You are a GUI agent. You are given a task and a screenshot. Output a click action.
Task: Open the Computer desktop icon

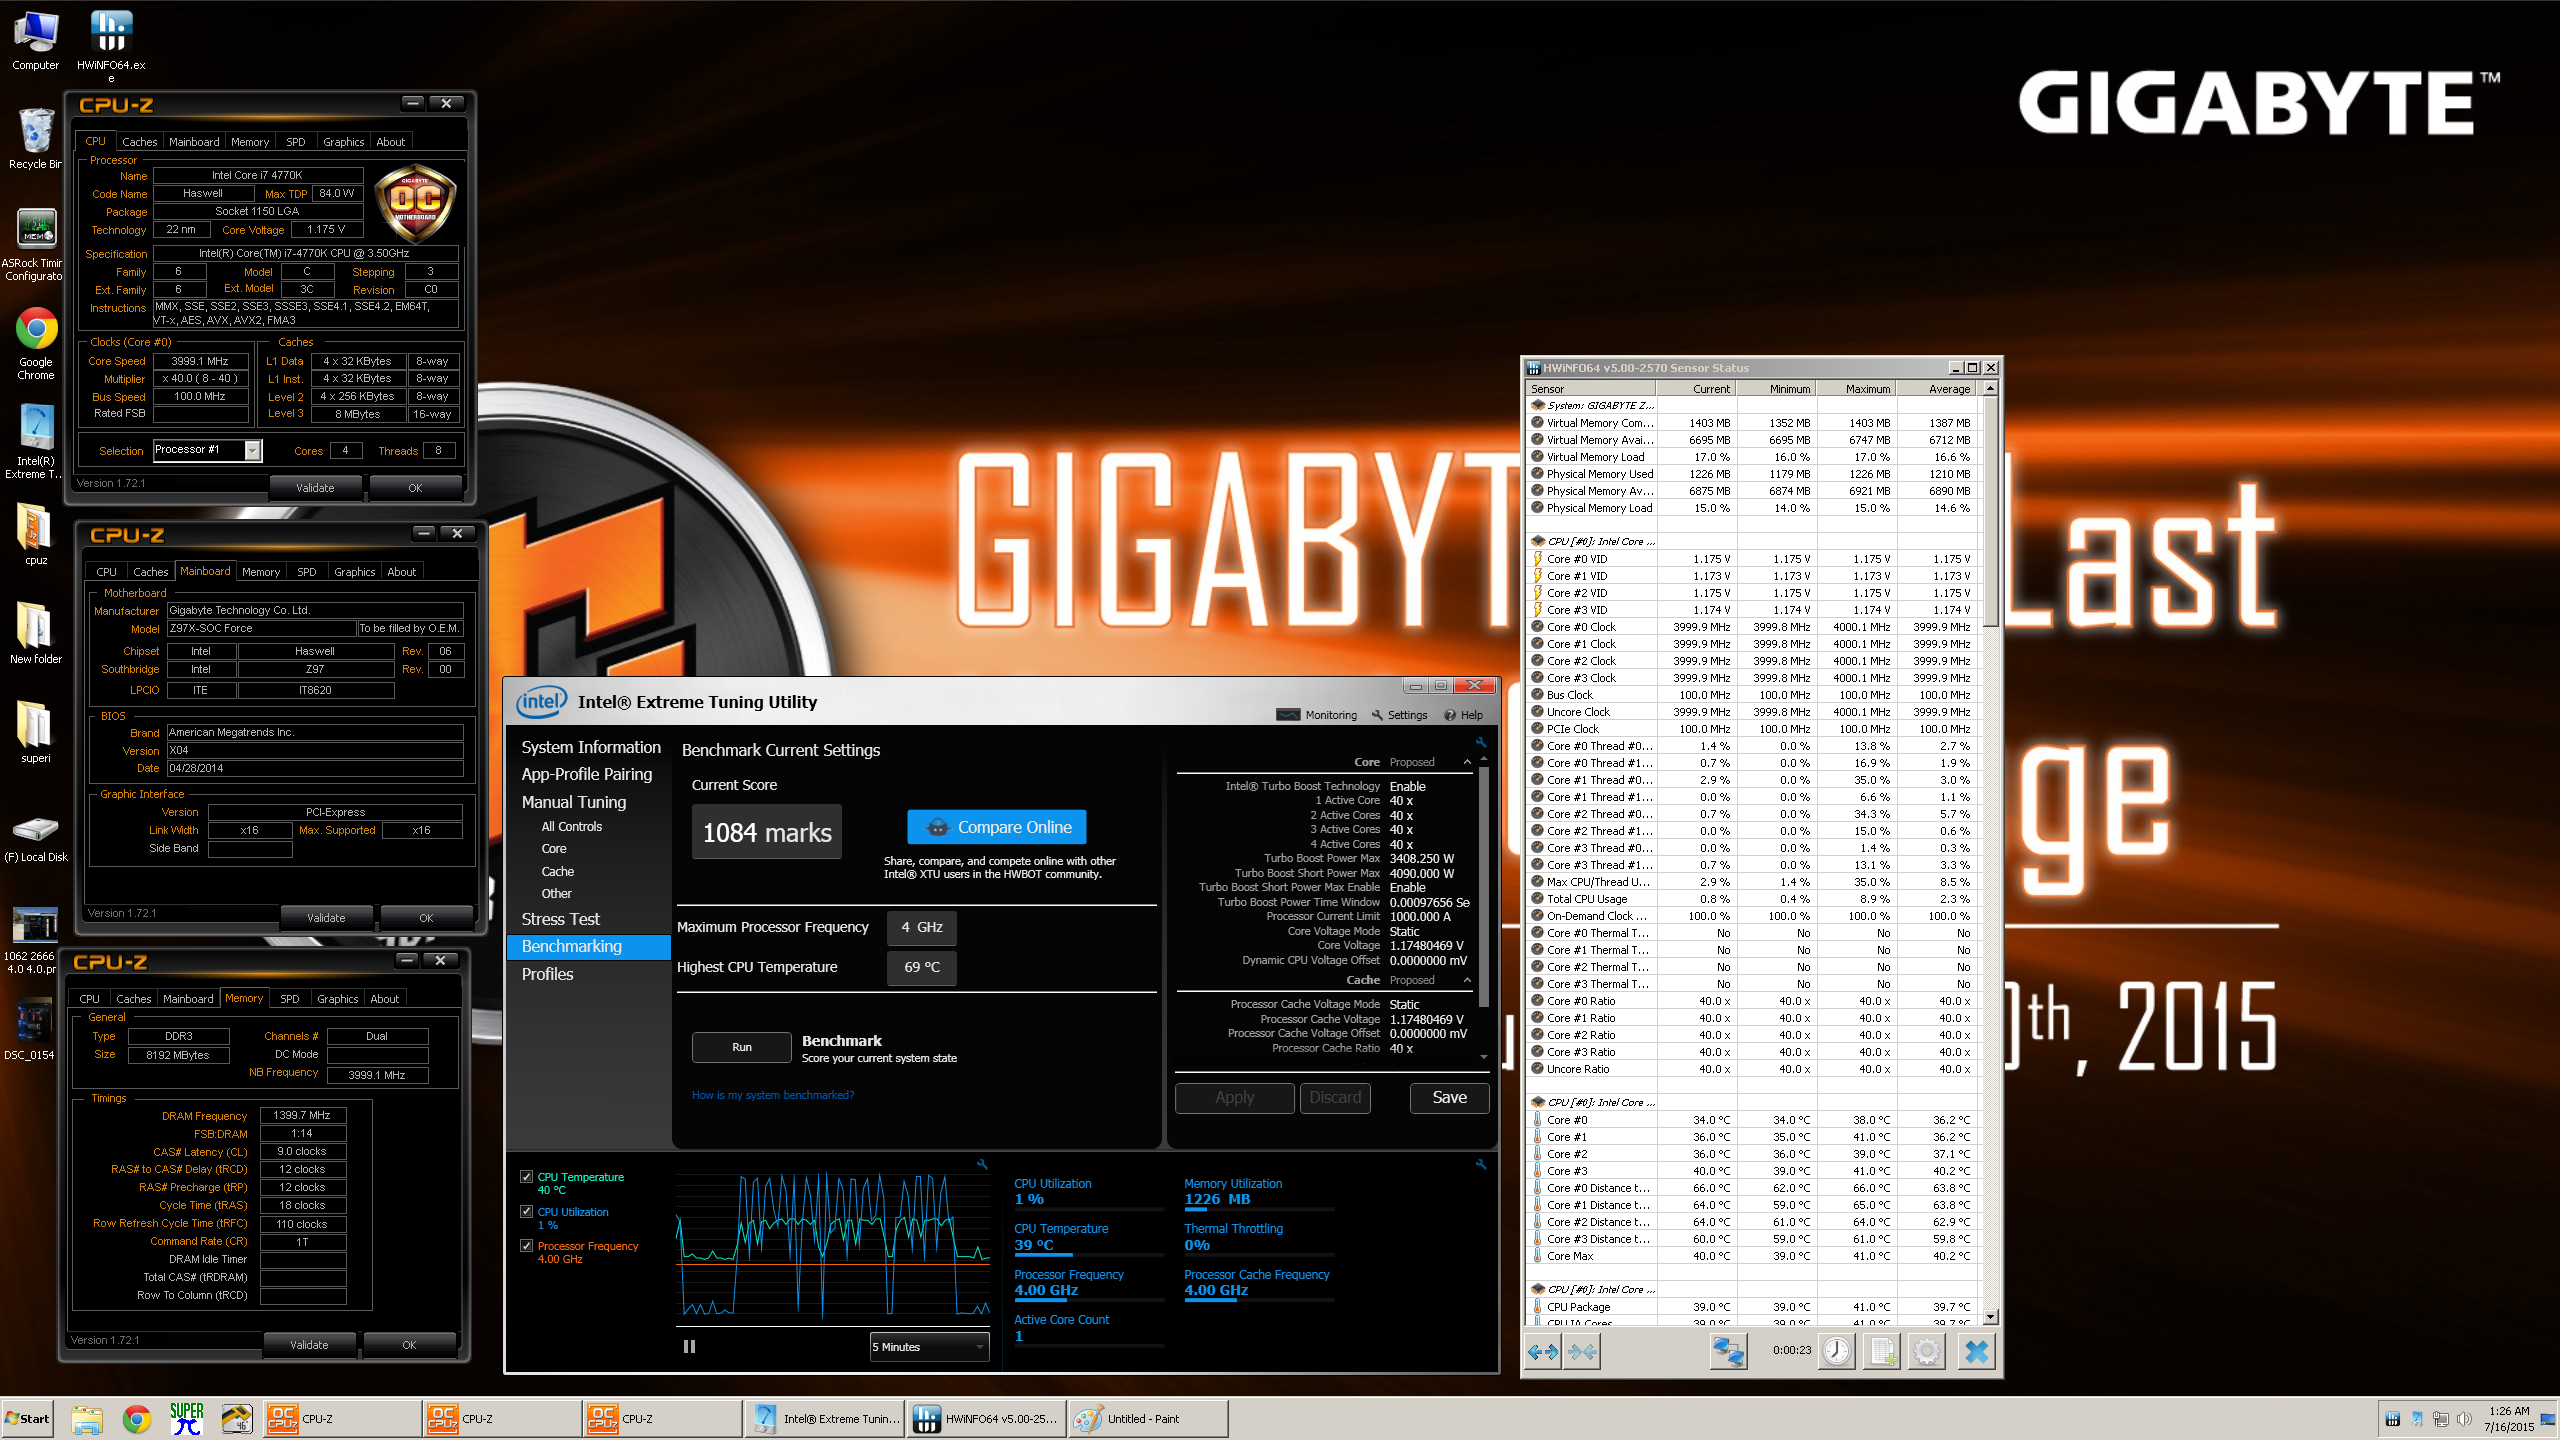pyautogui.click(x=35, y=40)
